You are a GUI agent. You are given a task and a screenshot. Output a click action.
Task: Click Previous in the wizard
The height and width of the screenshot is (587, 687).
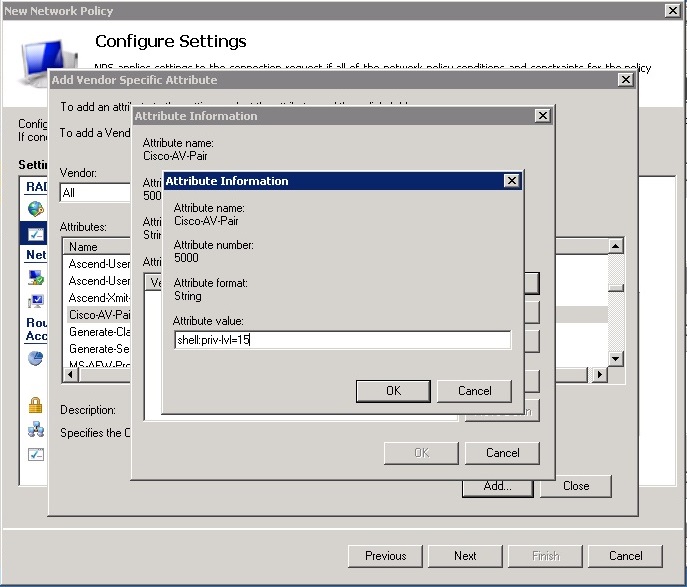pyautogui.click(x=385, y=556)
